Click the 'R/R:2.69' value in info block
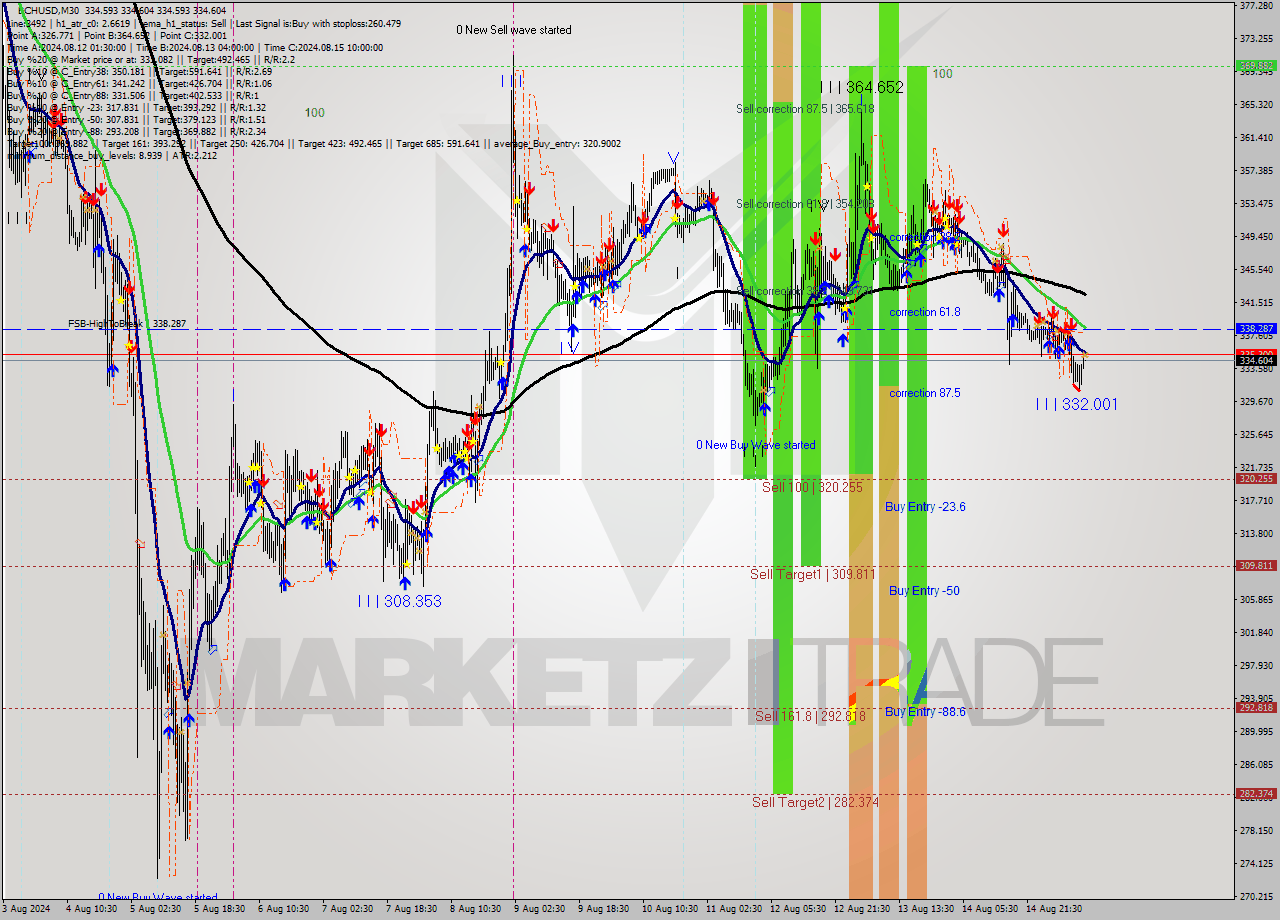Screen dimensions: 1280x920 tap(252, 71)
